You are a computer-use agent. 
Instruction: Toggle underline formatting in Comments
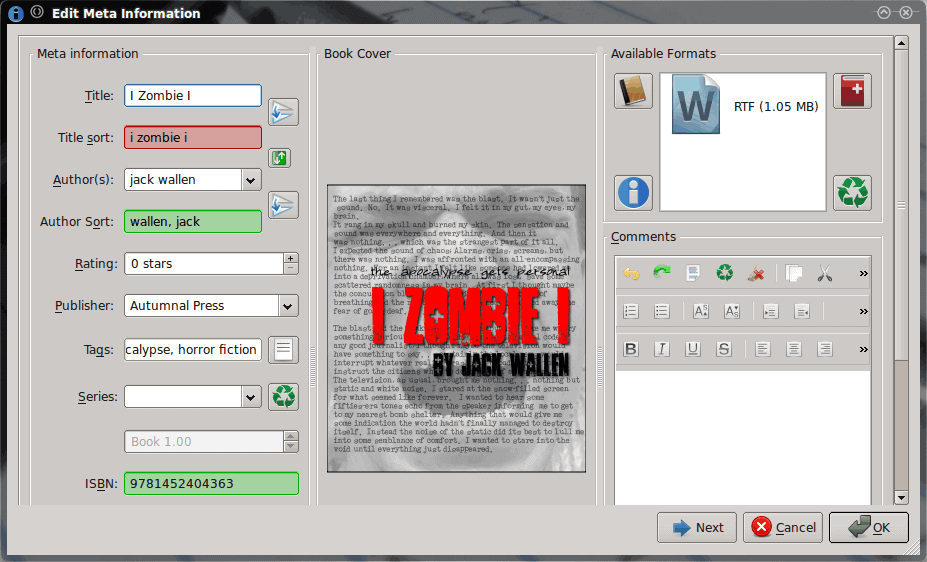[x=693, y=349]
